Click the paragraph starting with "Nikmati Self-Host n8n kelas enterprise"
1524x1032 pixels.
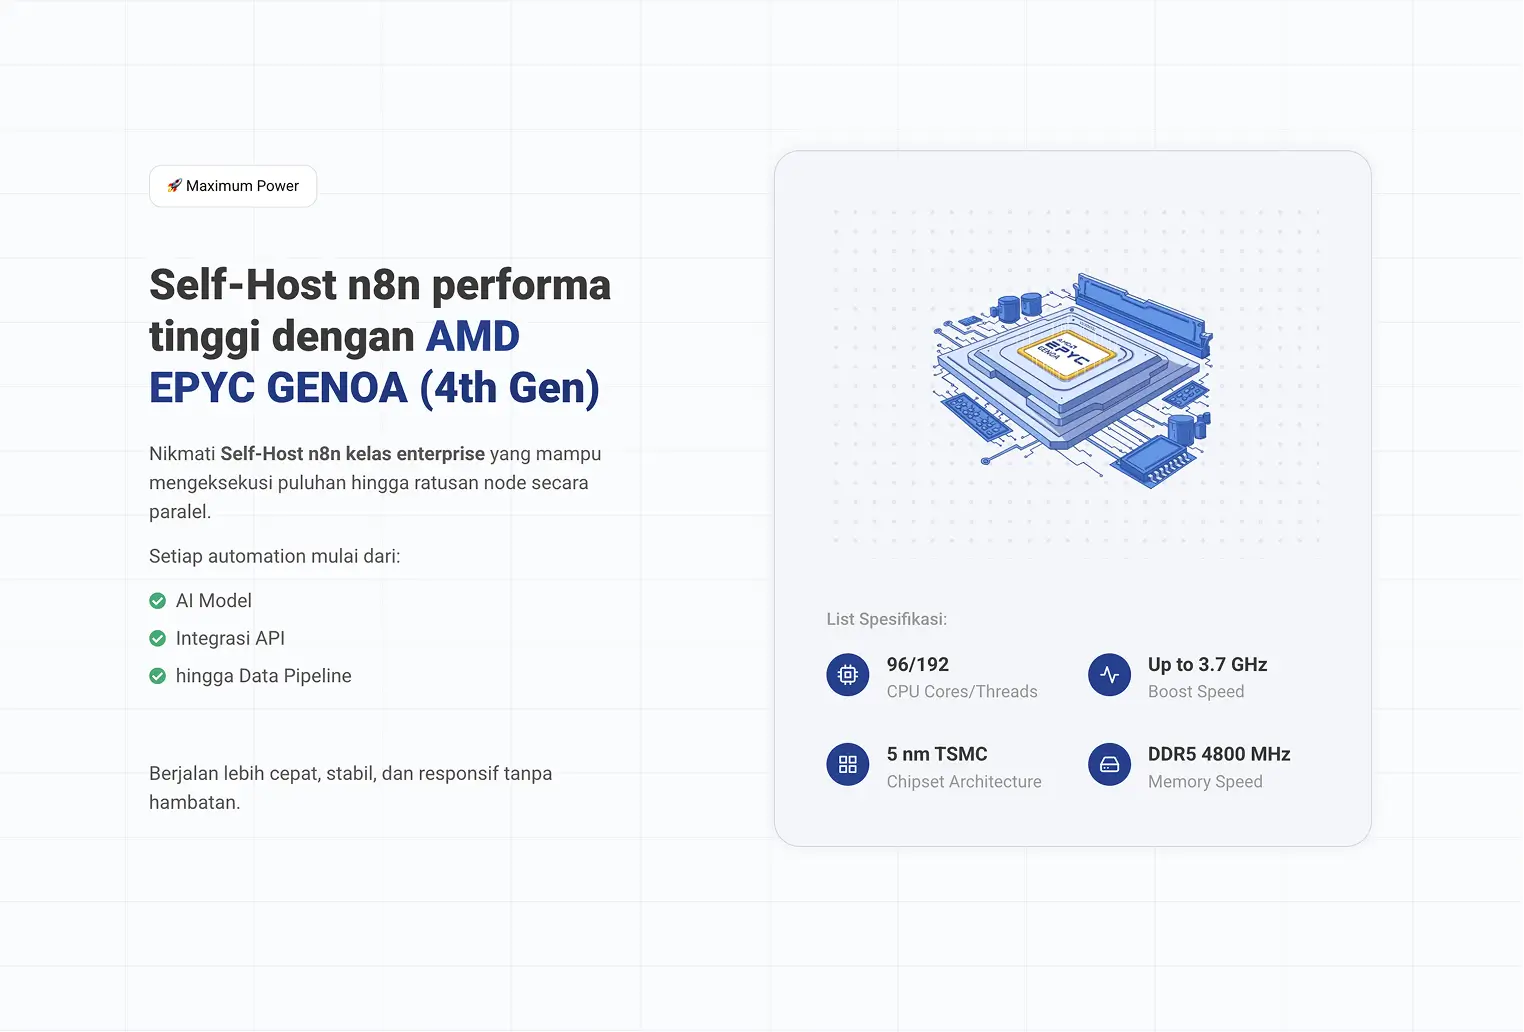pyautogui.click(x=375, y=483)
